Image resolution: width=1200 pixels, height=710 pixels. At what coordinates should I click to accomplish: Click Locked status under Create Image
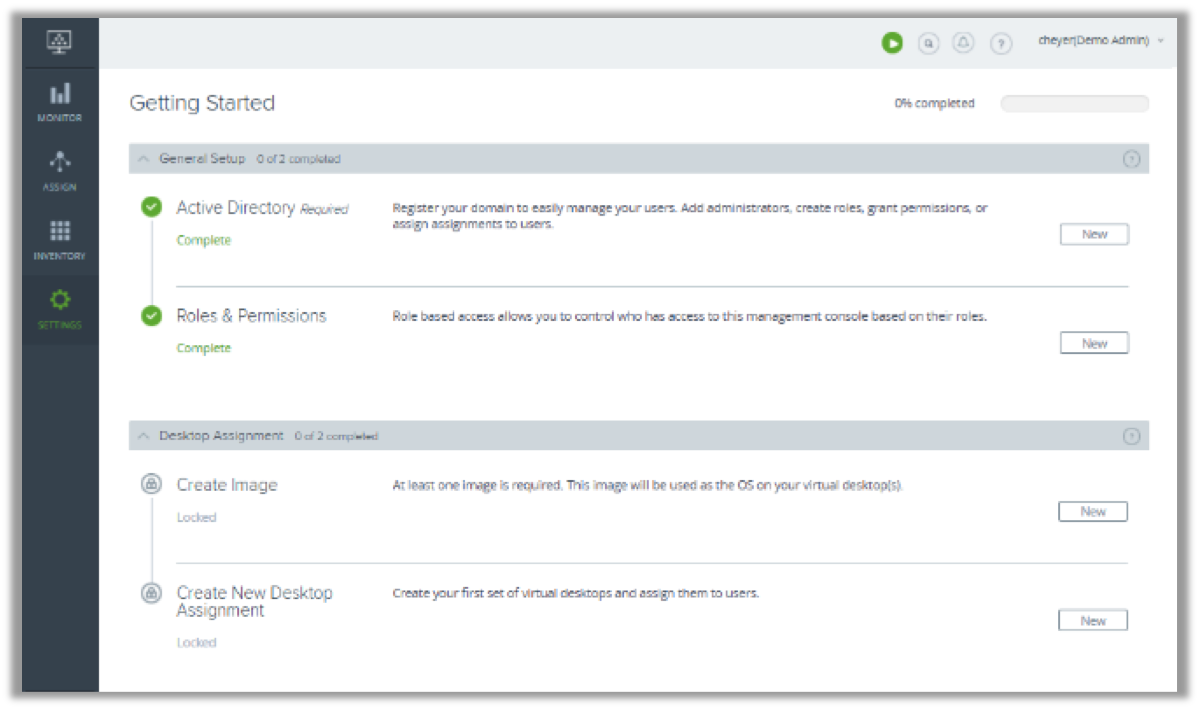coord(196,517)
